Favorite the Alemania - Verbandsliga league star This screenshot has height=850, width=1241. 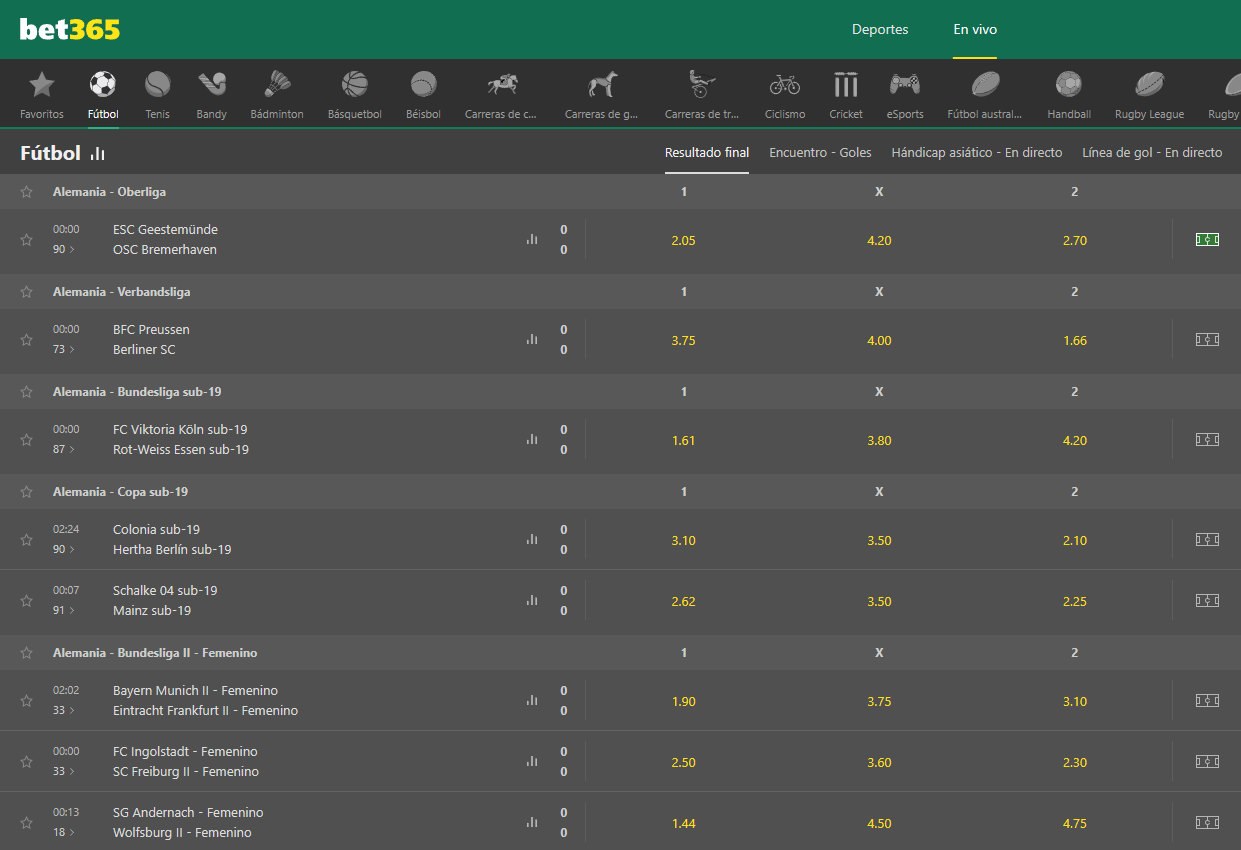[x=27, y=292]
